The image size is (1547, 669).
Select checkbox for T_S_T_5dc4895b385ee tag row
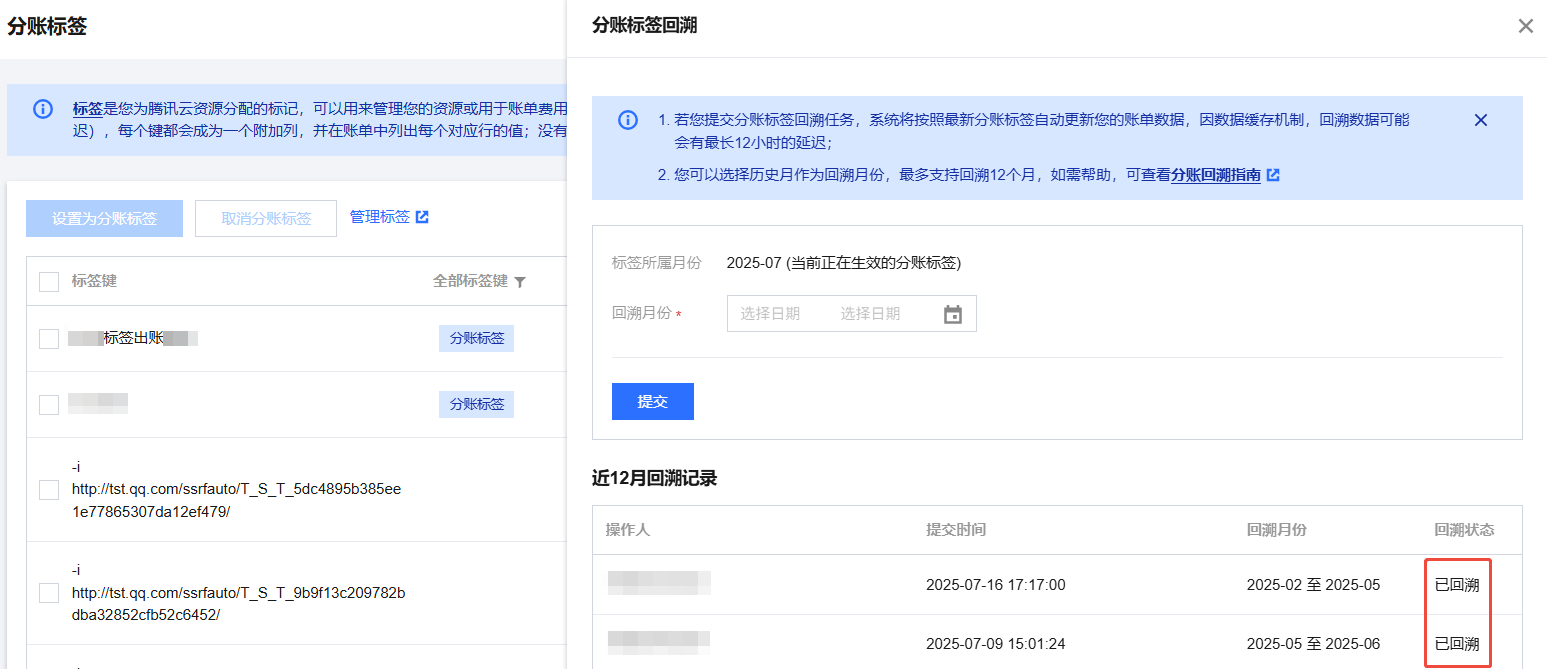(x=49, y=490)
